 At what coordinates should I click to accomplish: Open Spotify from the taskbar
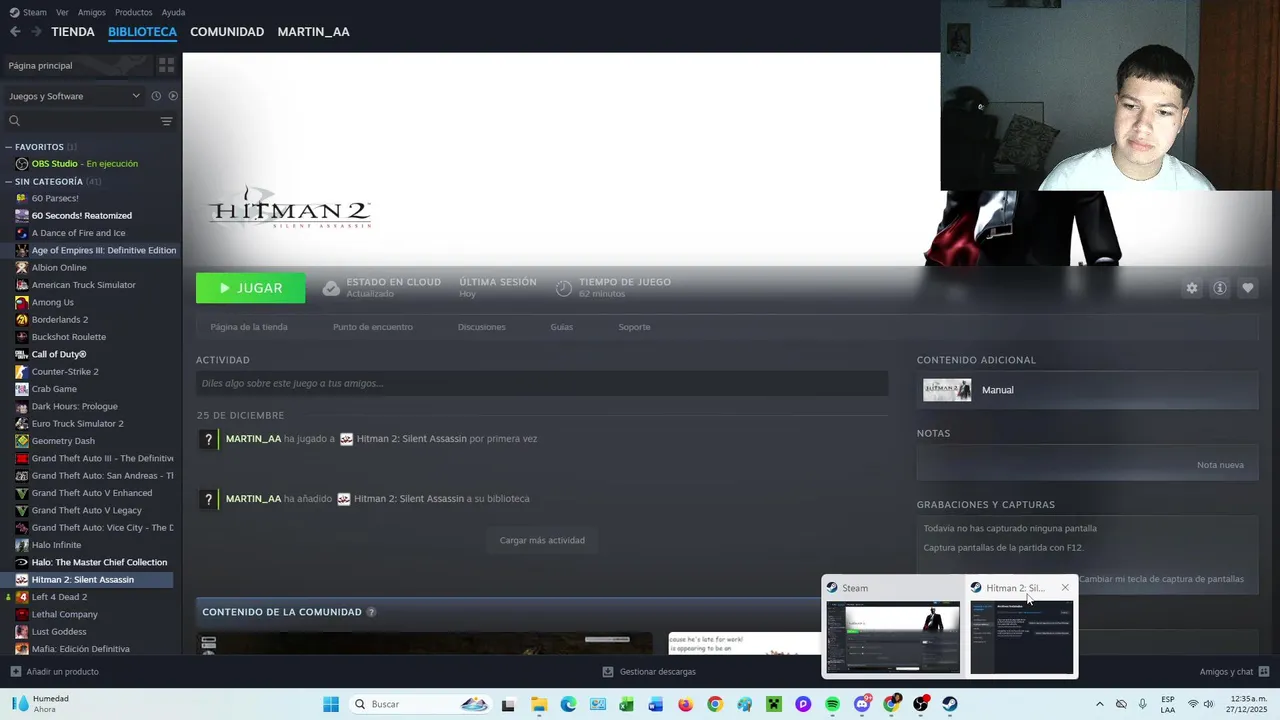pos(833,704)
